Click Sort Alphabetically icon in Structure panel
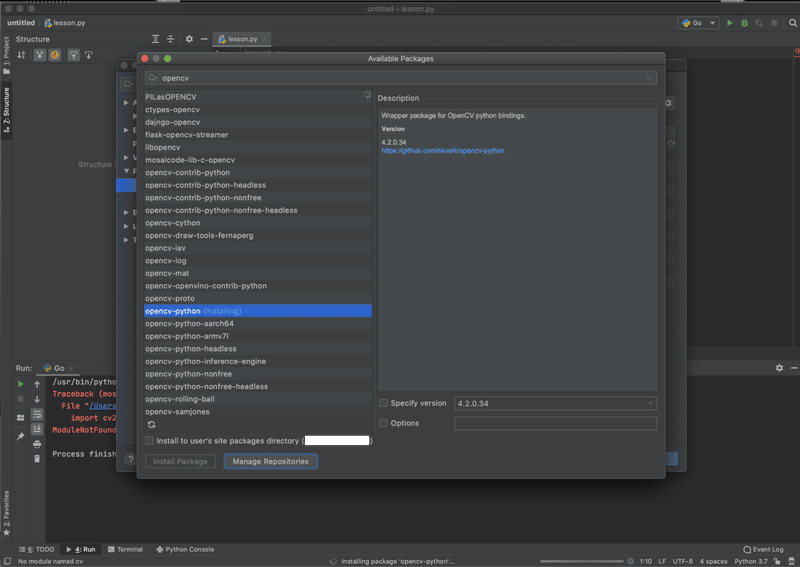Viewport: 800px width, 567px height. pos(21,55)
